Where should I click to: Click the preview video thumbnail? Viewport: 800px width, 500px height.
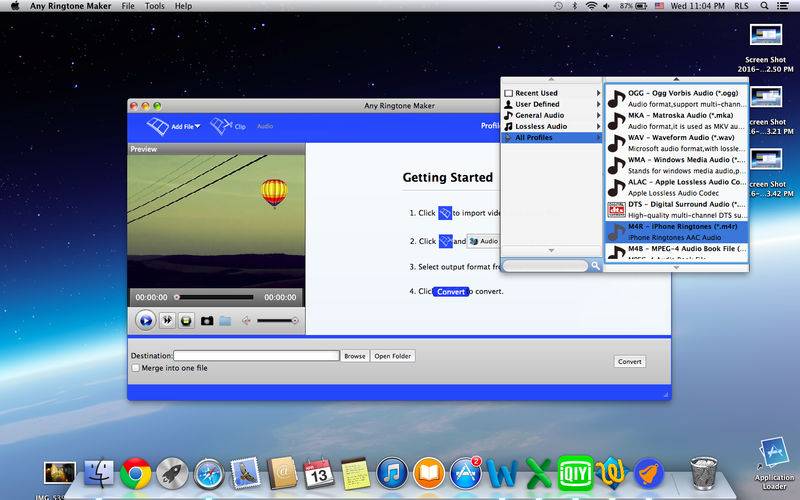tap(216, 220)
